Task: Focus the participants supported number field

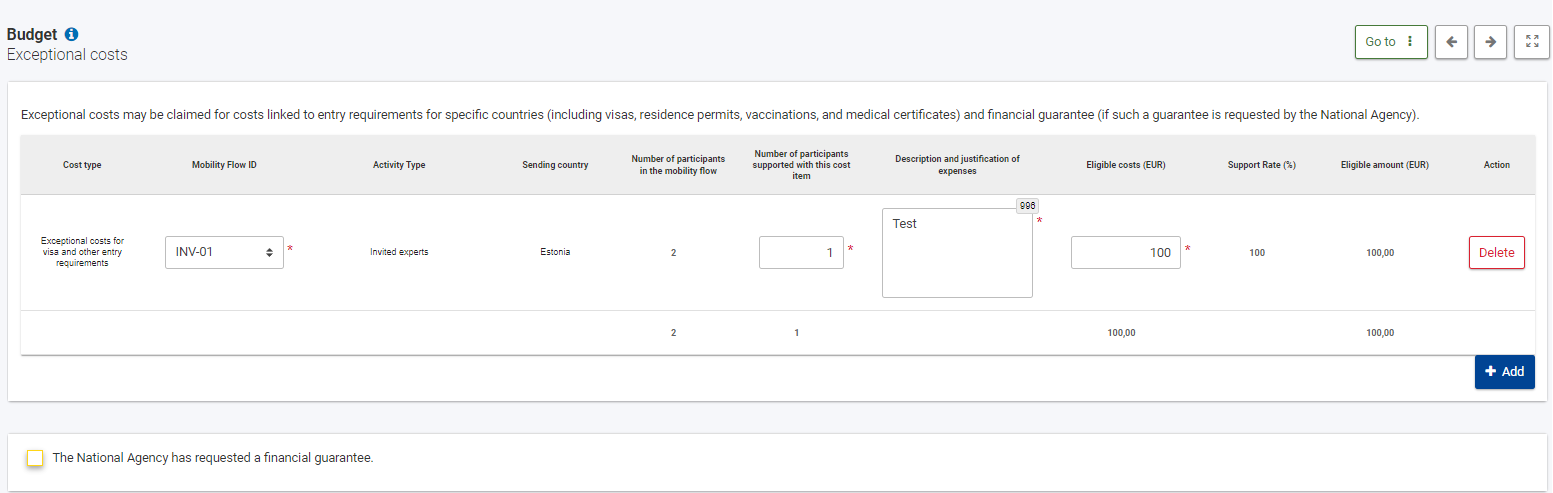Action: 800,252
